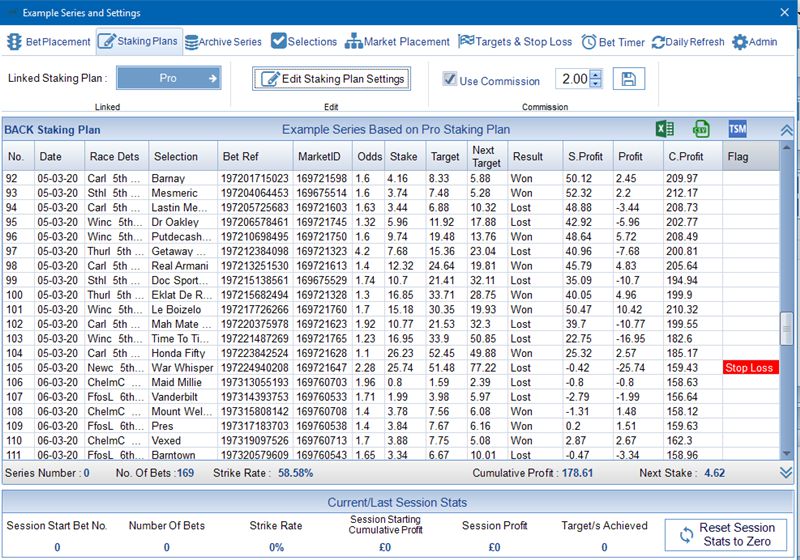800x560 pixels.
Task: Open the Daily Refresh tab
Action: coord(688,42)
